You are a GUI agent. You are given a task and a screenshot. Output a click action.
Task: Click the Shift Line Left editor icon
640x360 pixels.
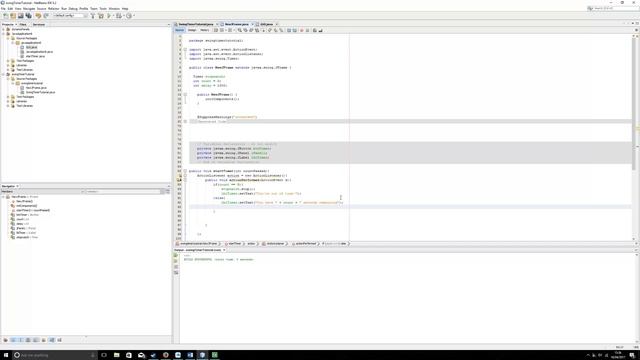pos(289,30)
